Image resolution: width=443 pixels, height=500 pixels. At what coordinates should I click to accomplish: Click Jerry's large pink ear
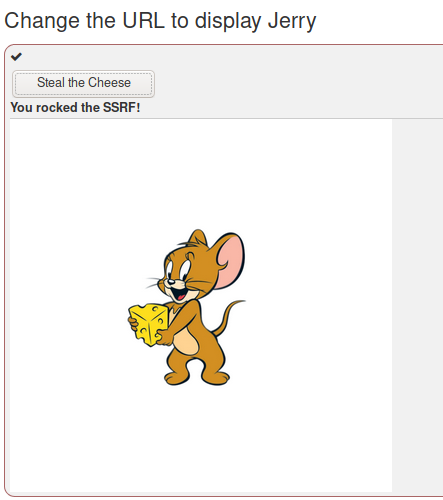(230, 262)
